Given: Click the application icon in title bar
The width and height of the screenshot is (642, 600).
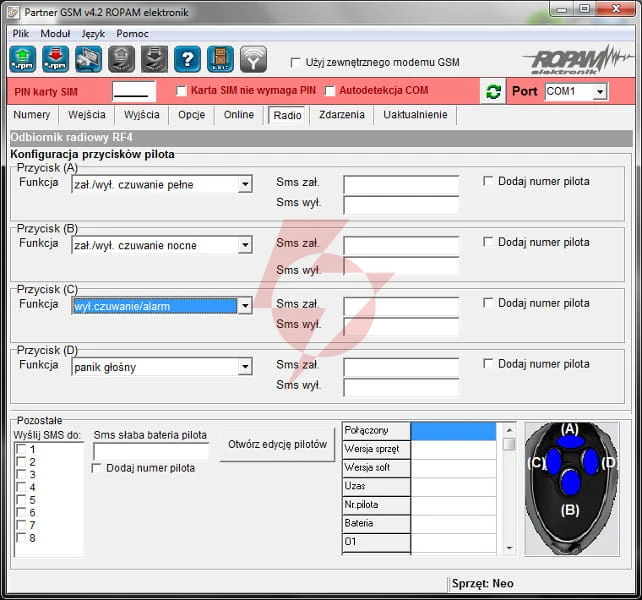Looking at the screenshot, I should click(13, 12).
